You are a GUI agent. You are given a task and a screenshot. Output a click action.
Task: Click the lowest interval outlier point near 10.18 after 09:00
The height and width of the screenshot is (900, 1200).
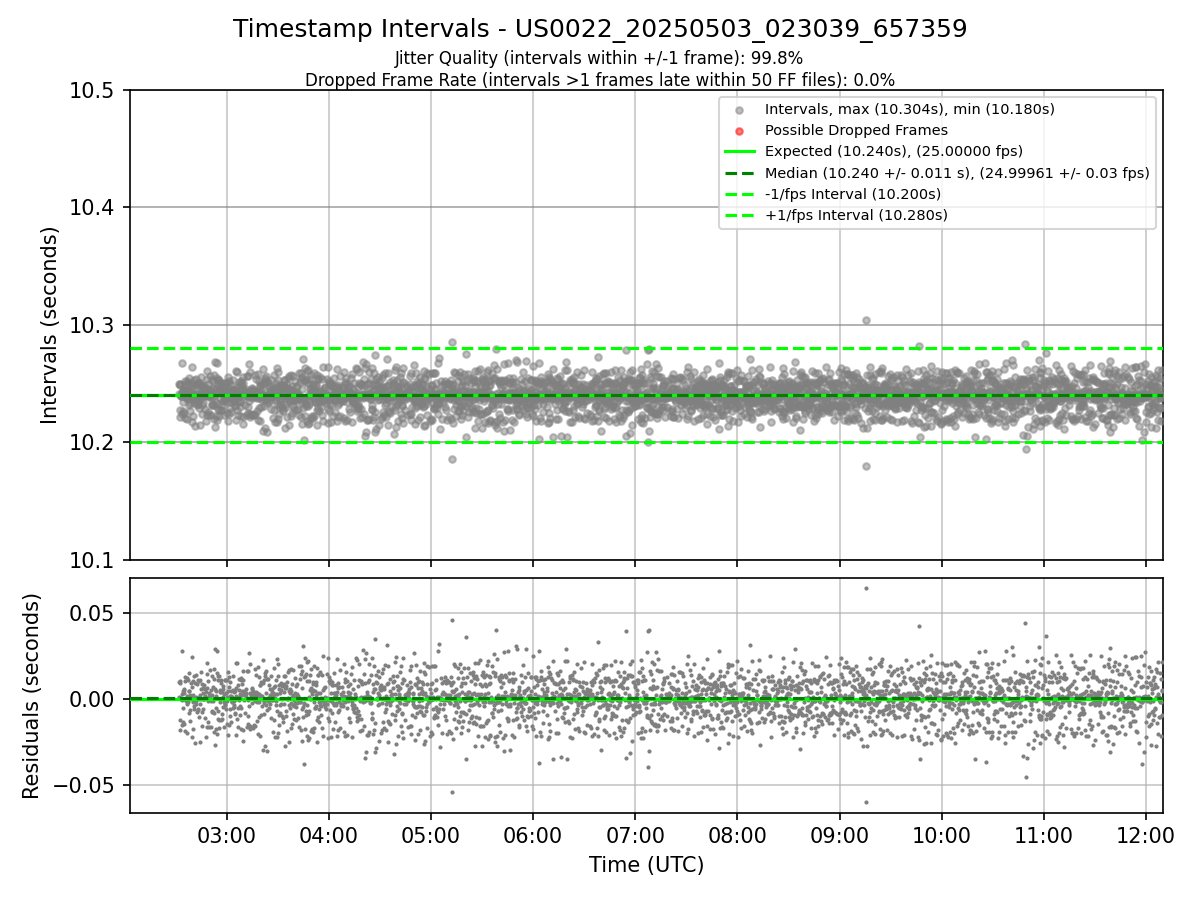pos(866,466)
